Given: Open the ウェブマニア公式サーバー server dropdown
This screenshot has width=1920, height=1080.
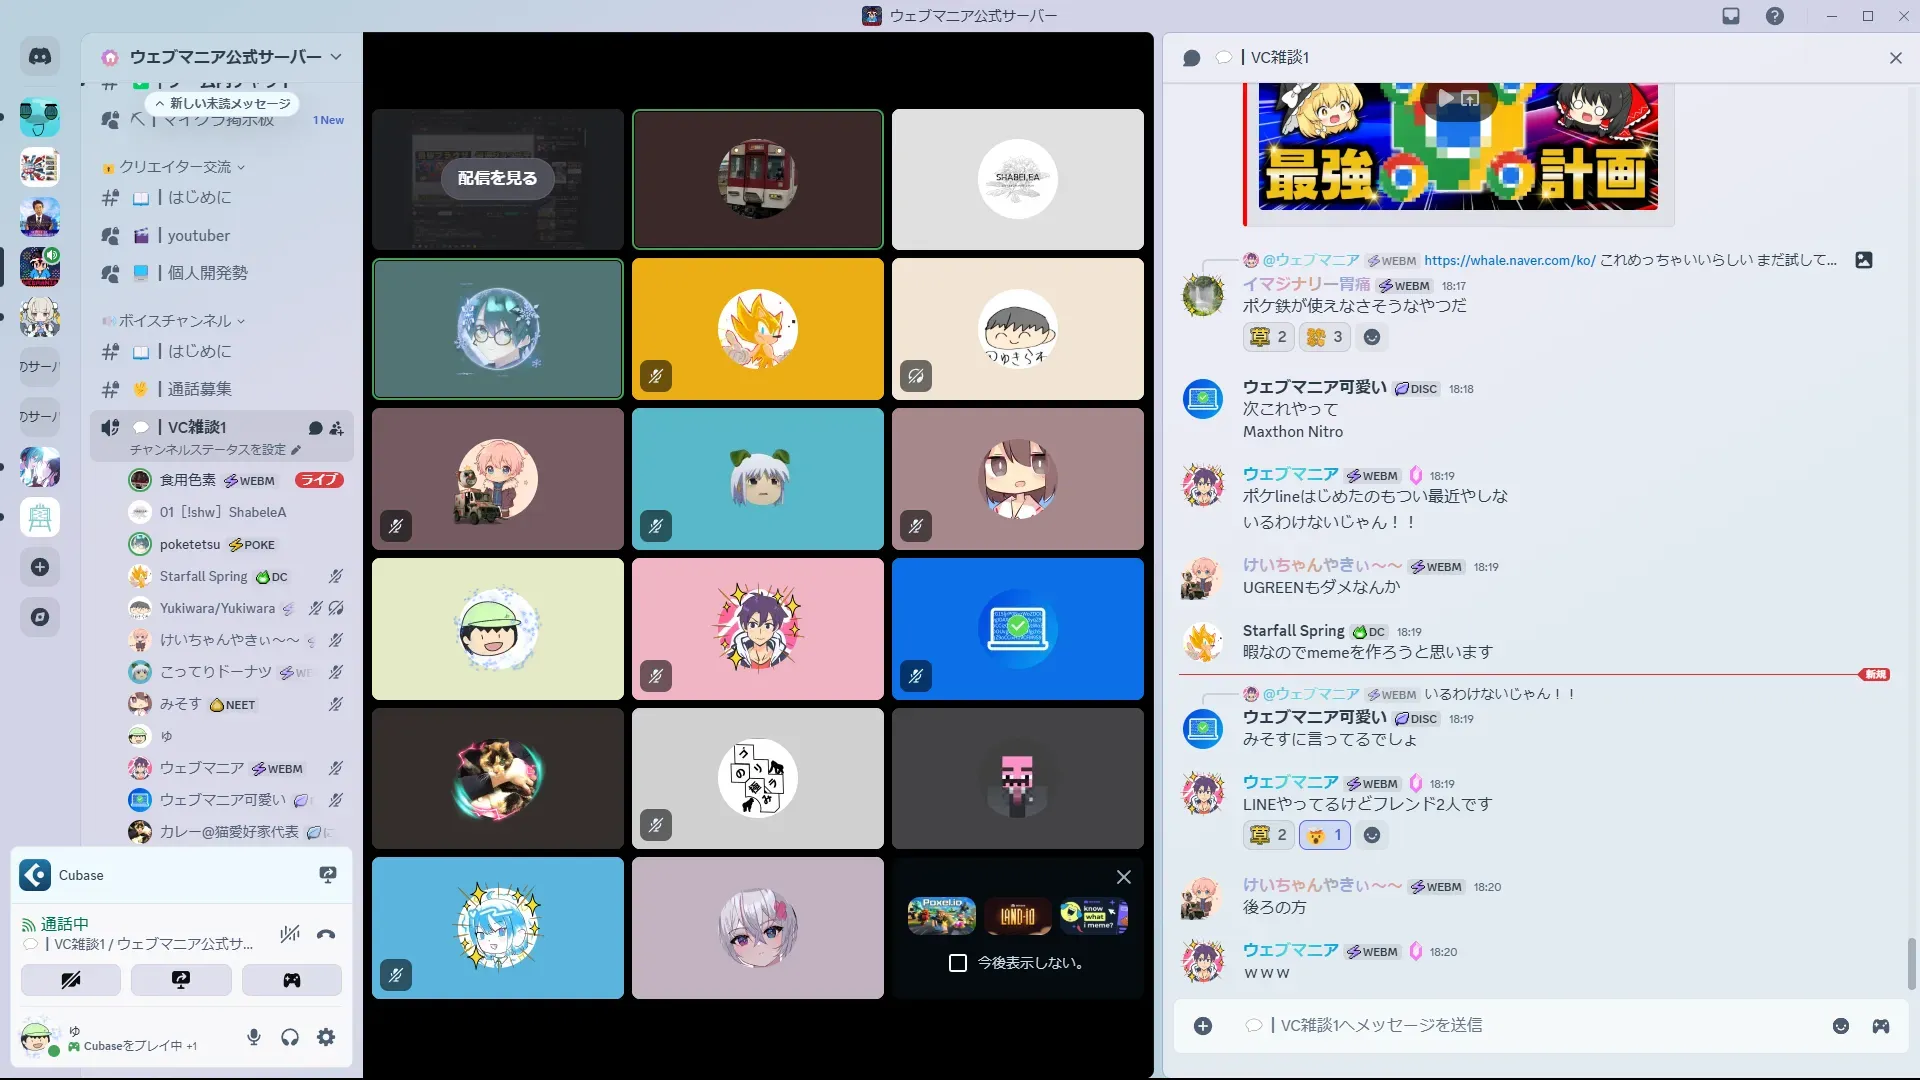Looking at the screenshot, I should click(x=225, y=57).
